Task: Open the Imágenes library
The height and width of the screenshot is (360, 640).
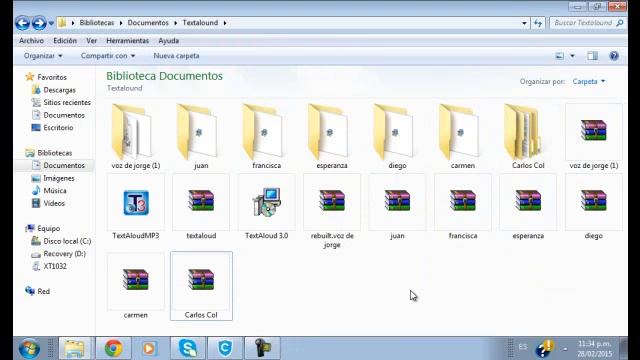Action: tap(59, 178)
